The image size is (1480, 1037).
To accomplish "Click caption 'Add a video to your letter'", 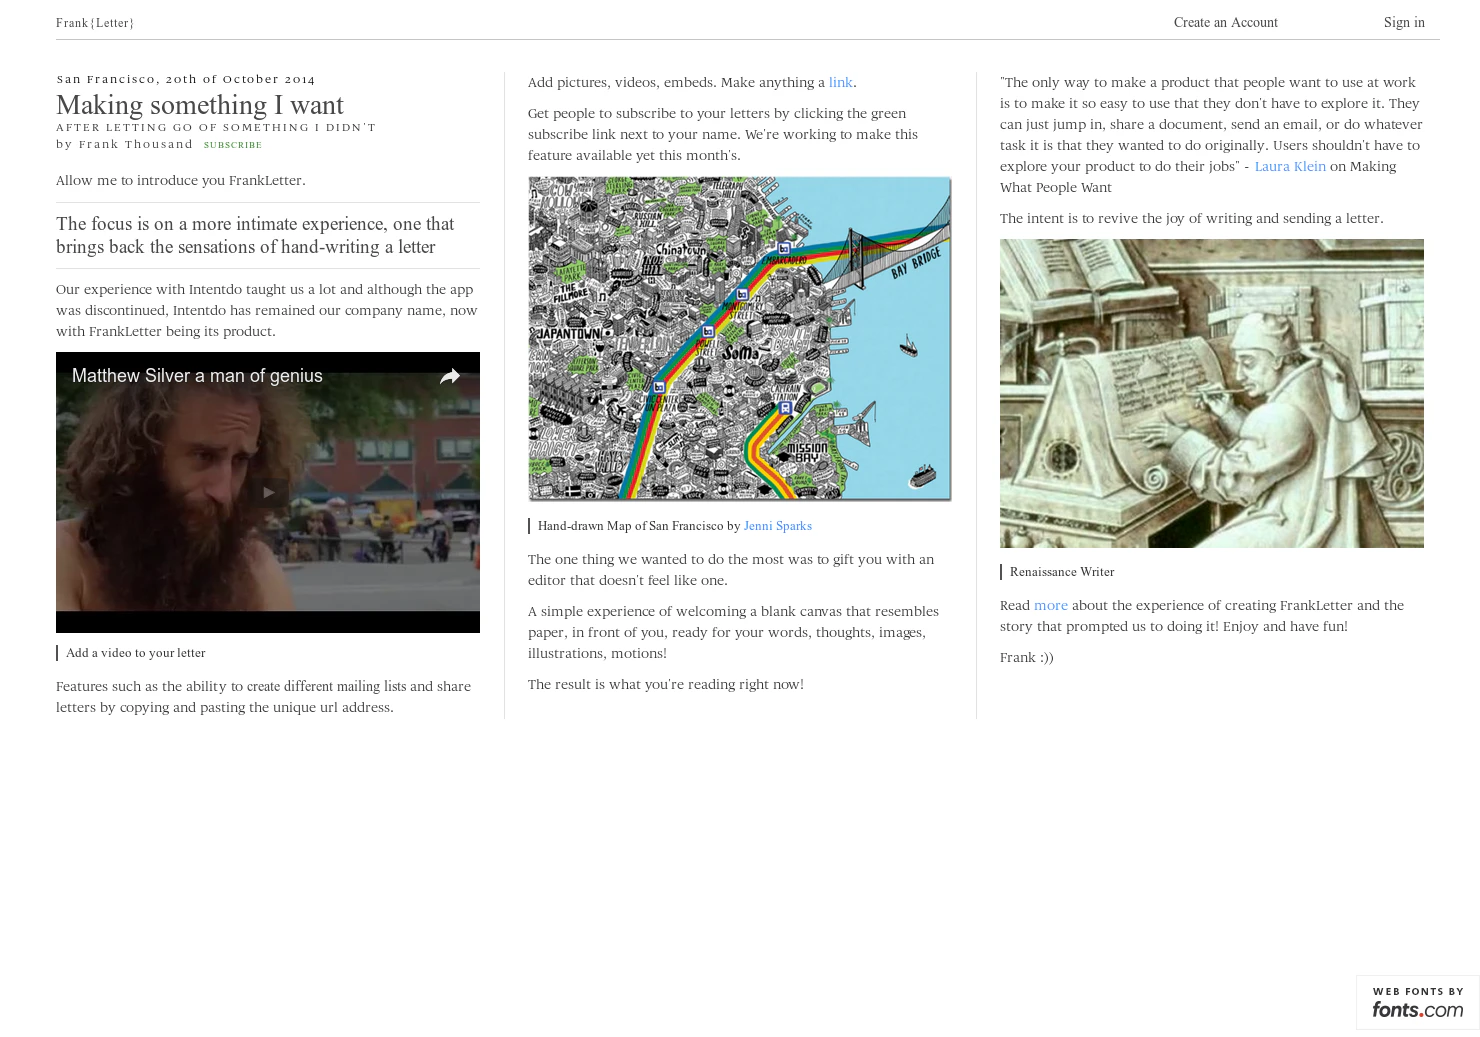I will 135,653.
